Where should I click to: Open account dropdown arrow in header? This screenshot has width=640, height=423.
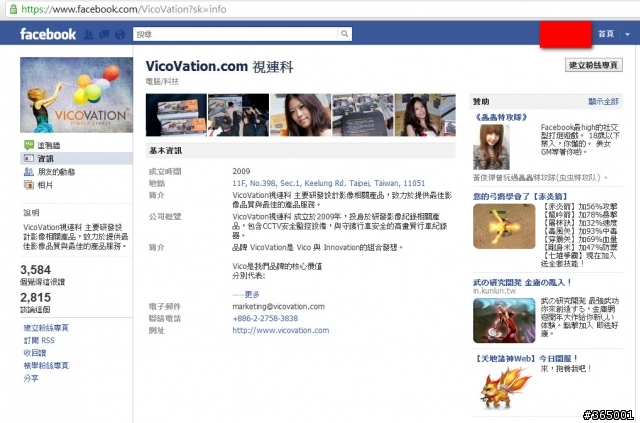click(x=627, y=34)
